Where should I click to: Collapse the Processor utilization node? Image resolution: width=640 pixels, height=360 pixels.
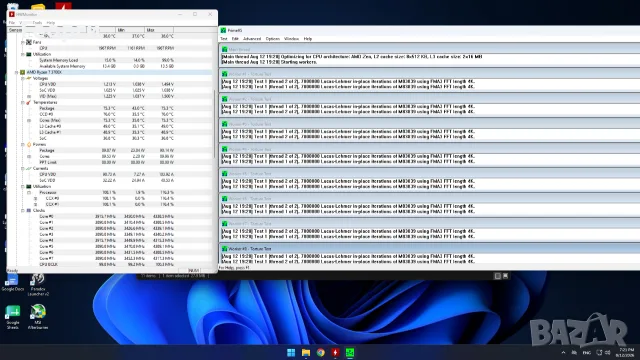coord(29,192)
